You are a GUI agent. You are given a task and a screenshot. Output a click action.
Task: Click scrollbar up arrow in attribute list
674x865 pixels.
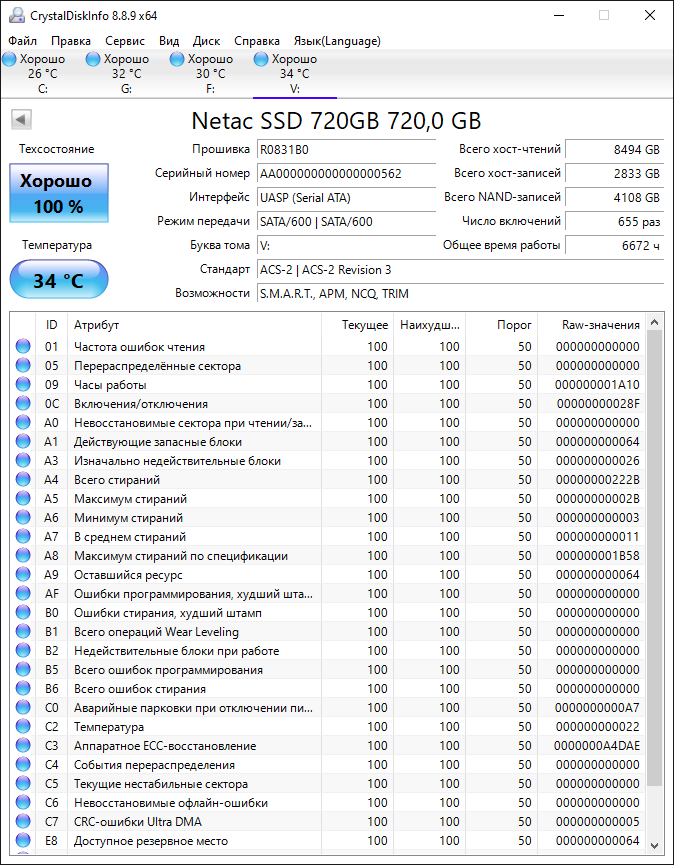pos(654,322)
